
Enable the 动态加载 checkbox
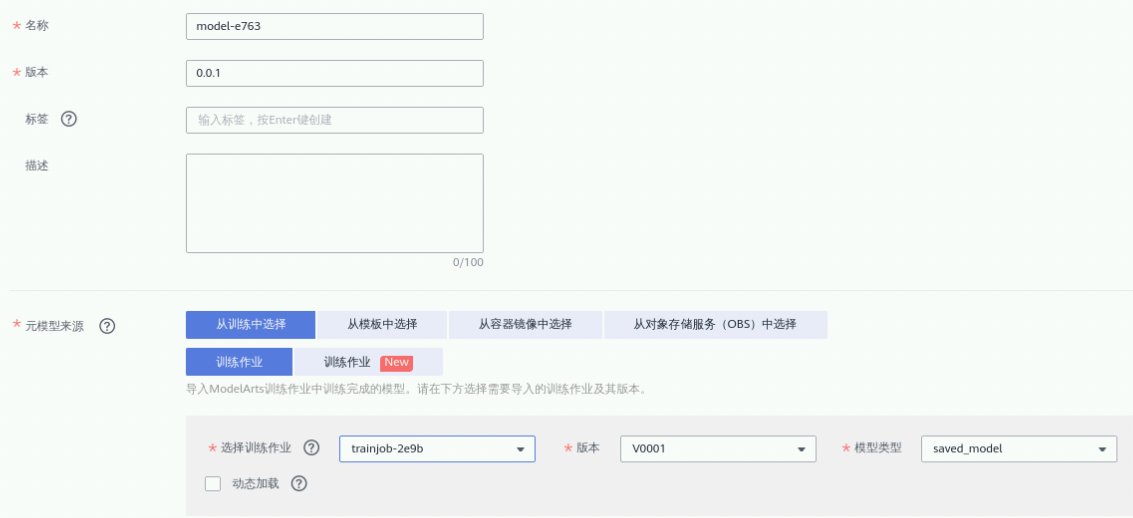click(212, 484)
